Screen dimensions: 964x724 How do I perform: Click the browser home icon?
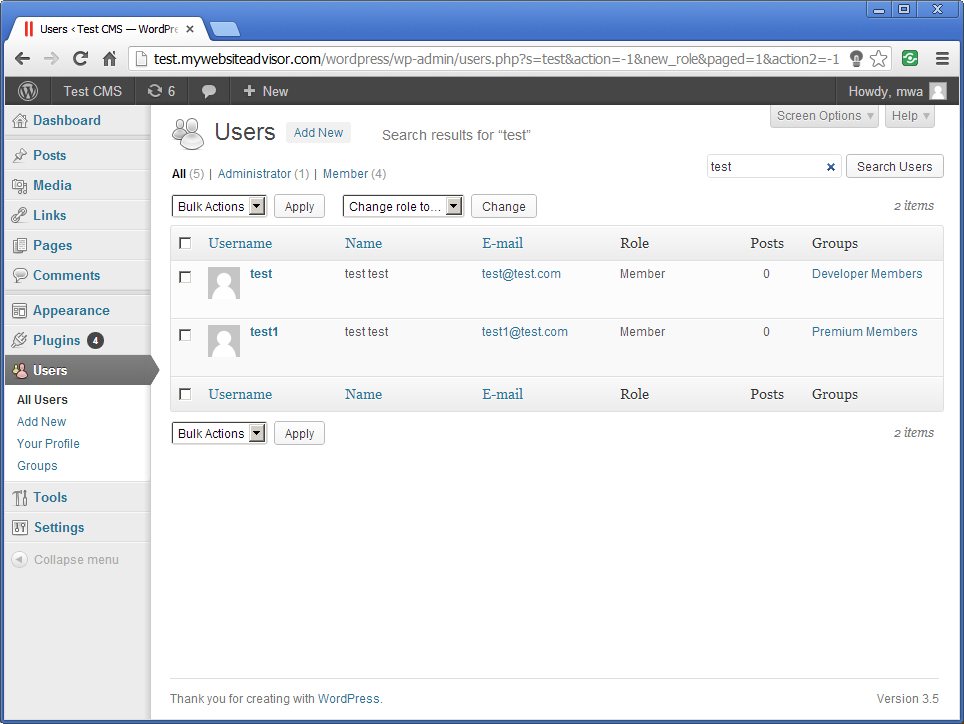pos(109,59)
